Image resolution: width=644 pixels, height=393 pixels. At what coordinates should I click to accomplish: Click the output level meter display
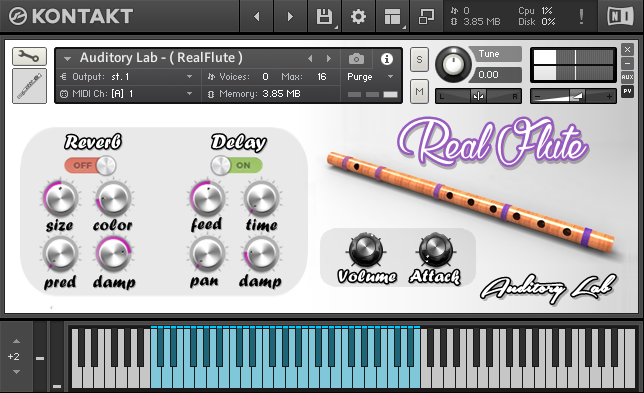pyautogui.click(x=573, y=65)
